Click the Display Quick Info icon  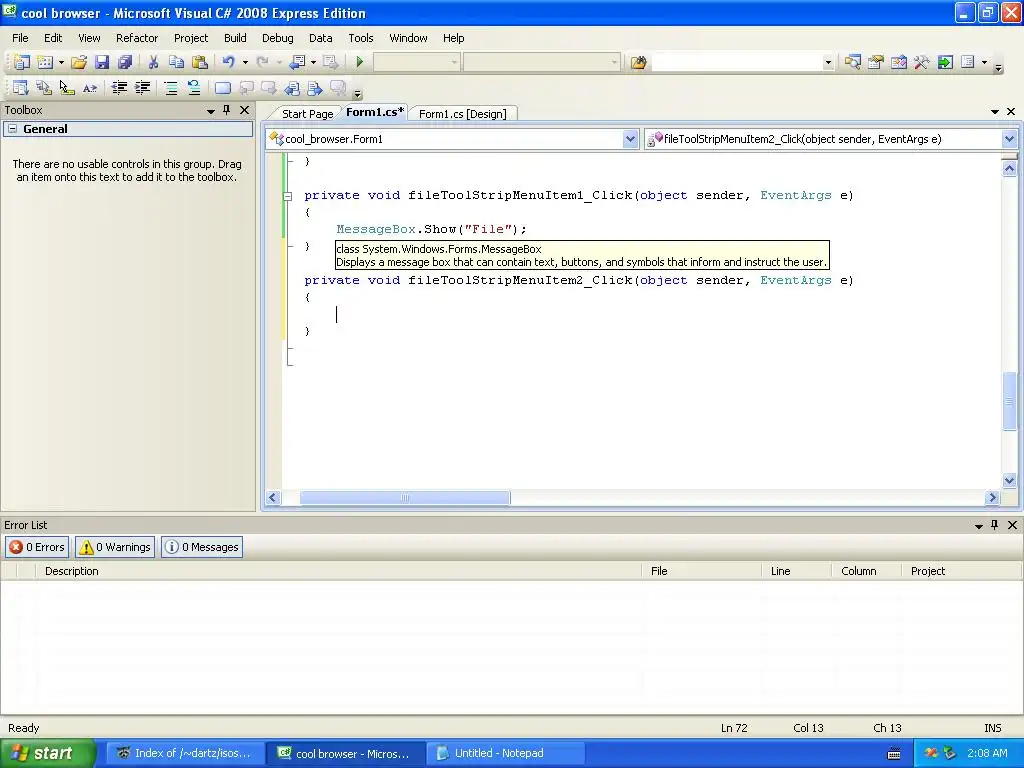67,88
